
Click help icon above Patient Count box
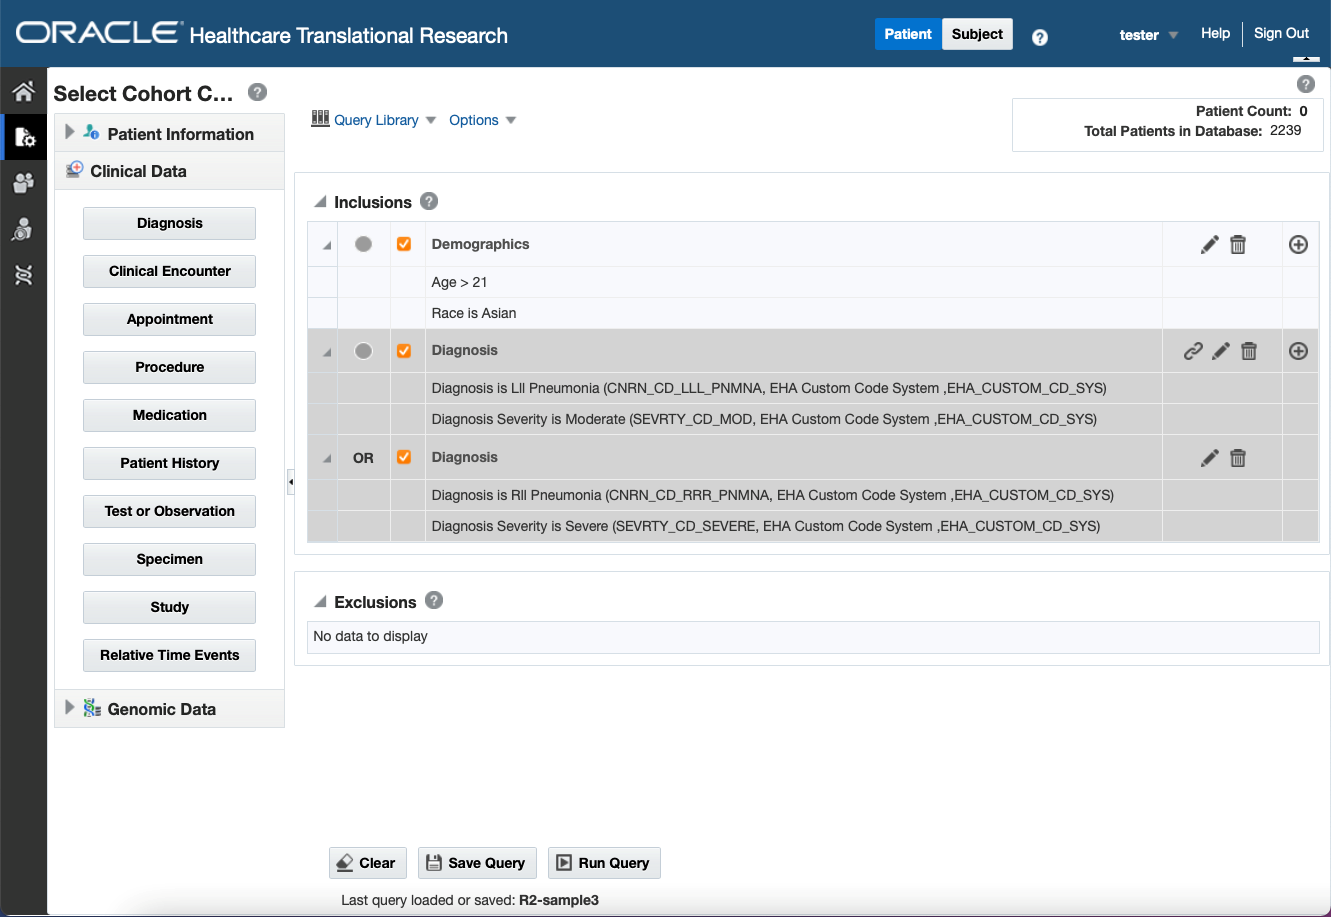point(1305,84)
